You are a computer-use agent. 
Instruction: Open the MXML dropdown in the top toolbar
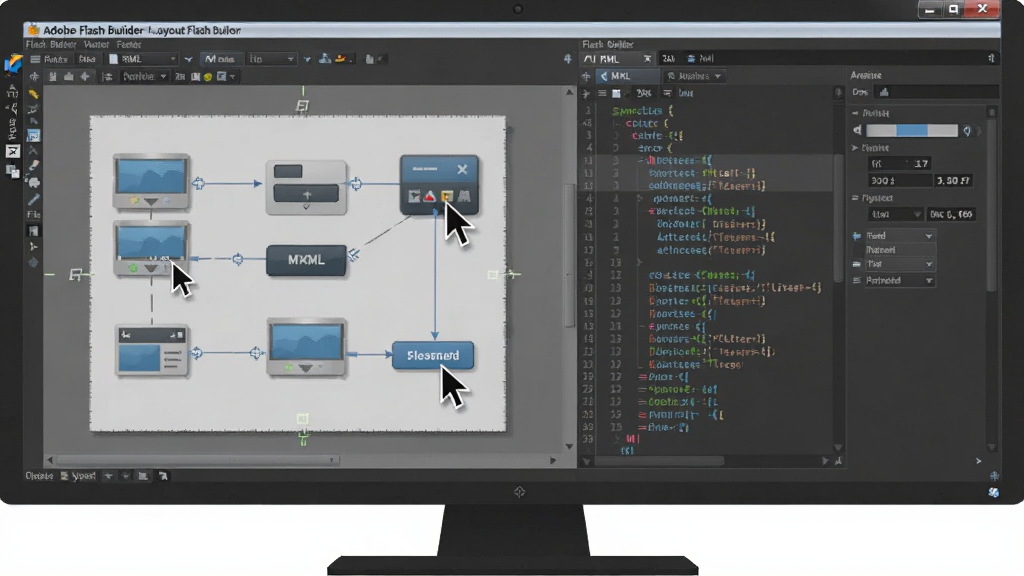(x=143, y=59)
